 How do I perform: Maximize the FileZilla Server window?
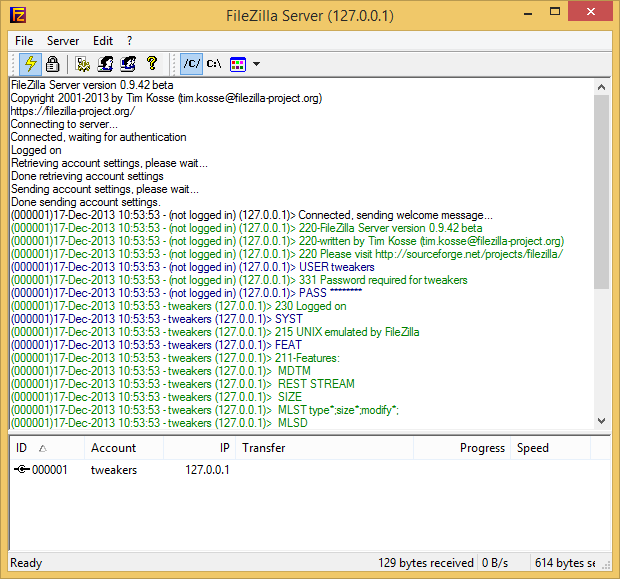click(x=555, y=11)
